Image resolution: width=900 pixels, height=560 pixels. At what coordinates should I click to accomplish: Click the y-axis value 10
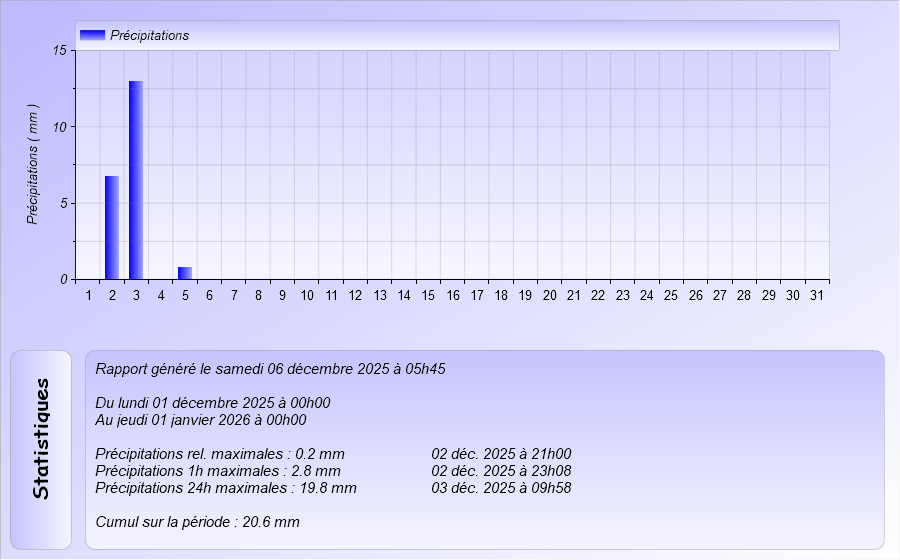pos(60,127)
